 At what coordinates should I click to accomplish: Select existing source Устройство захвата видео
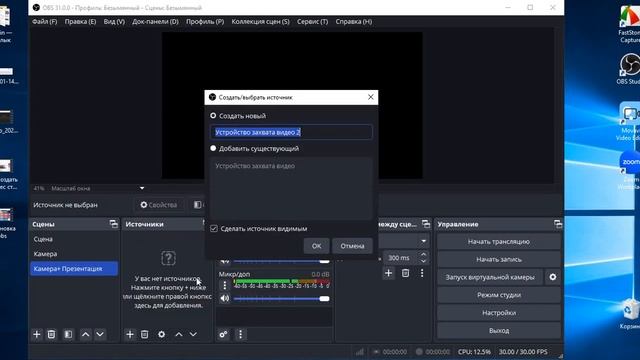pos(255,166)
